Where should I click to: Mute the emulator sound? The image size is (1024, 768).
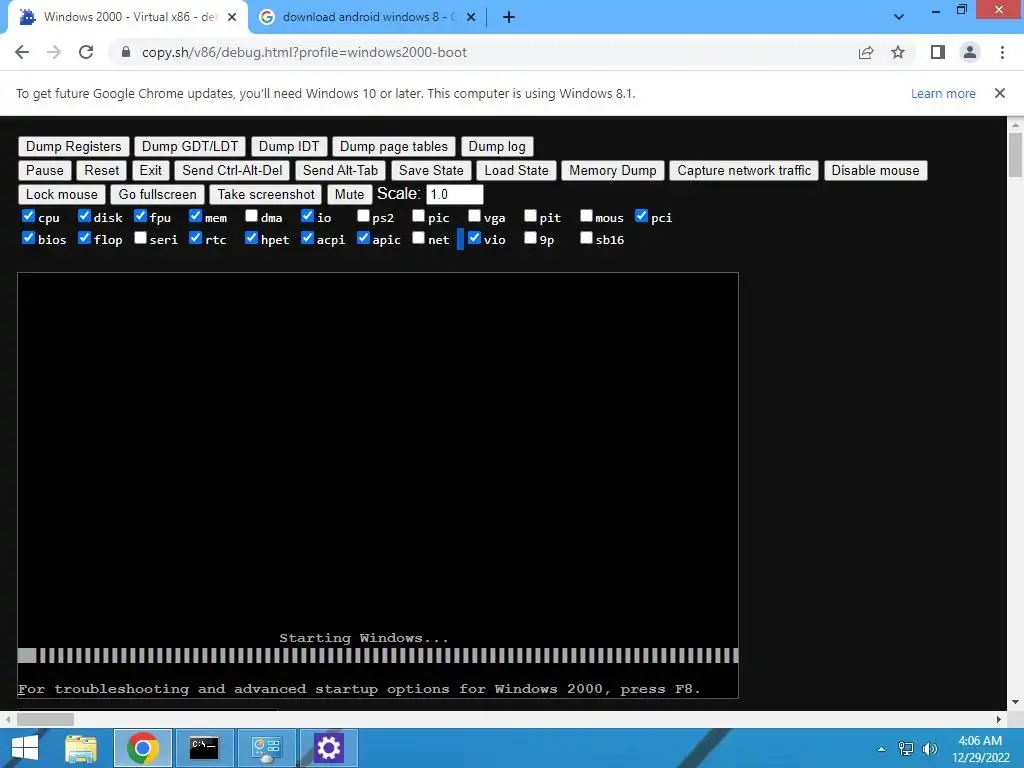[x=349, y=195]
